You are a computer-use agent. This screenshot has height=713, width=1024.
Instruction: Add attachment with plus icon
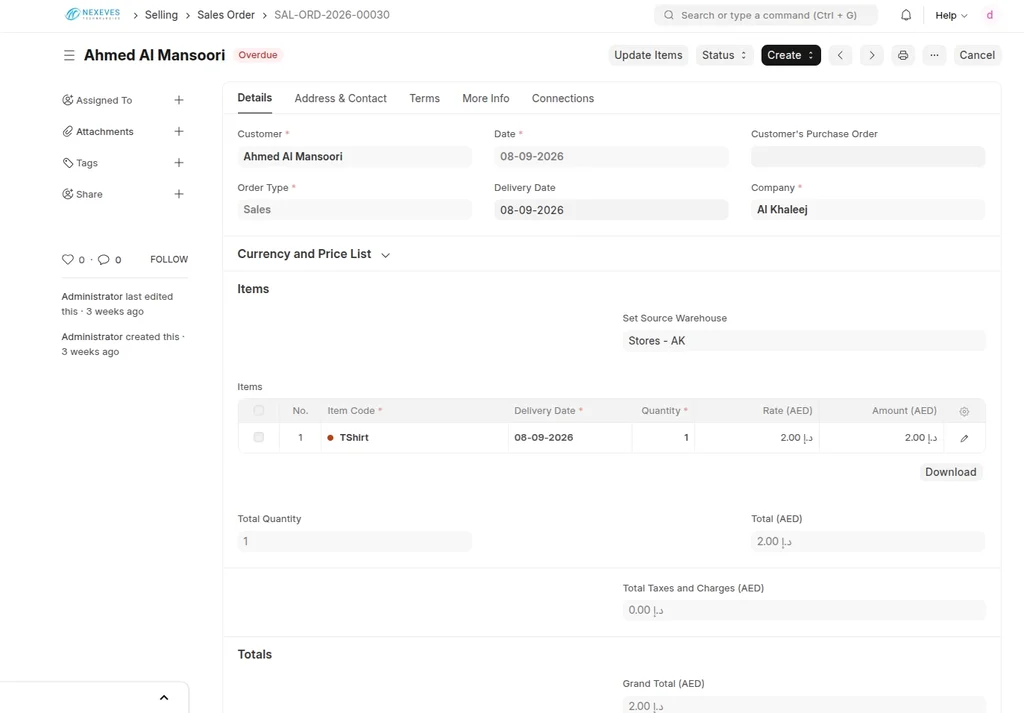(x=179, y=131)
